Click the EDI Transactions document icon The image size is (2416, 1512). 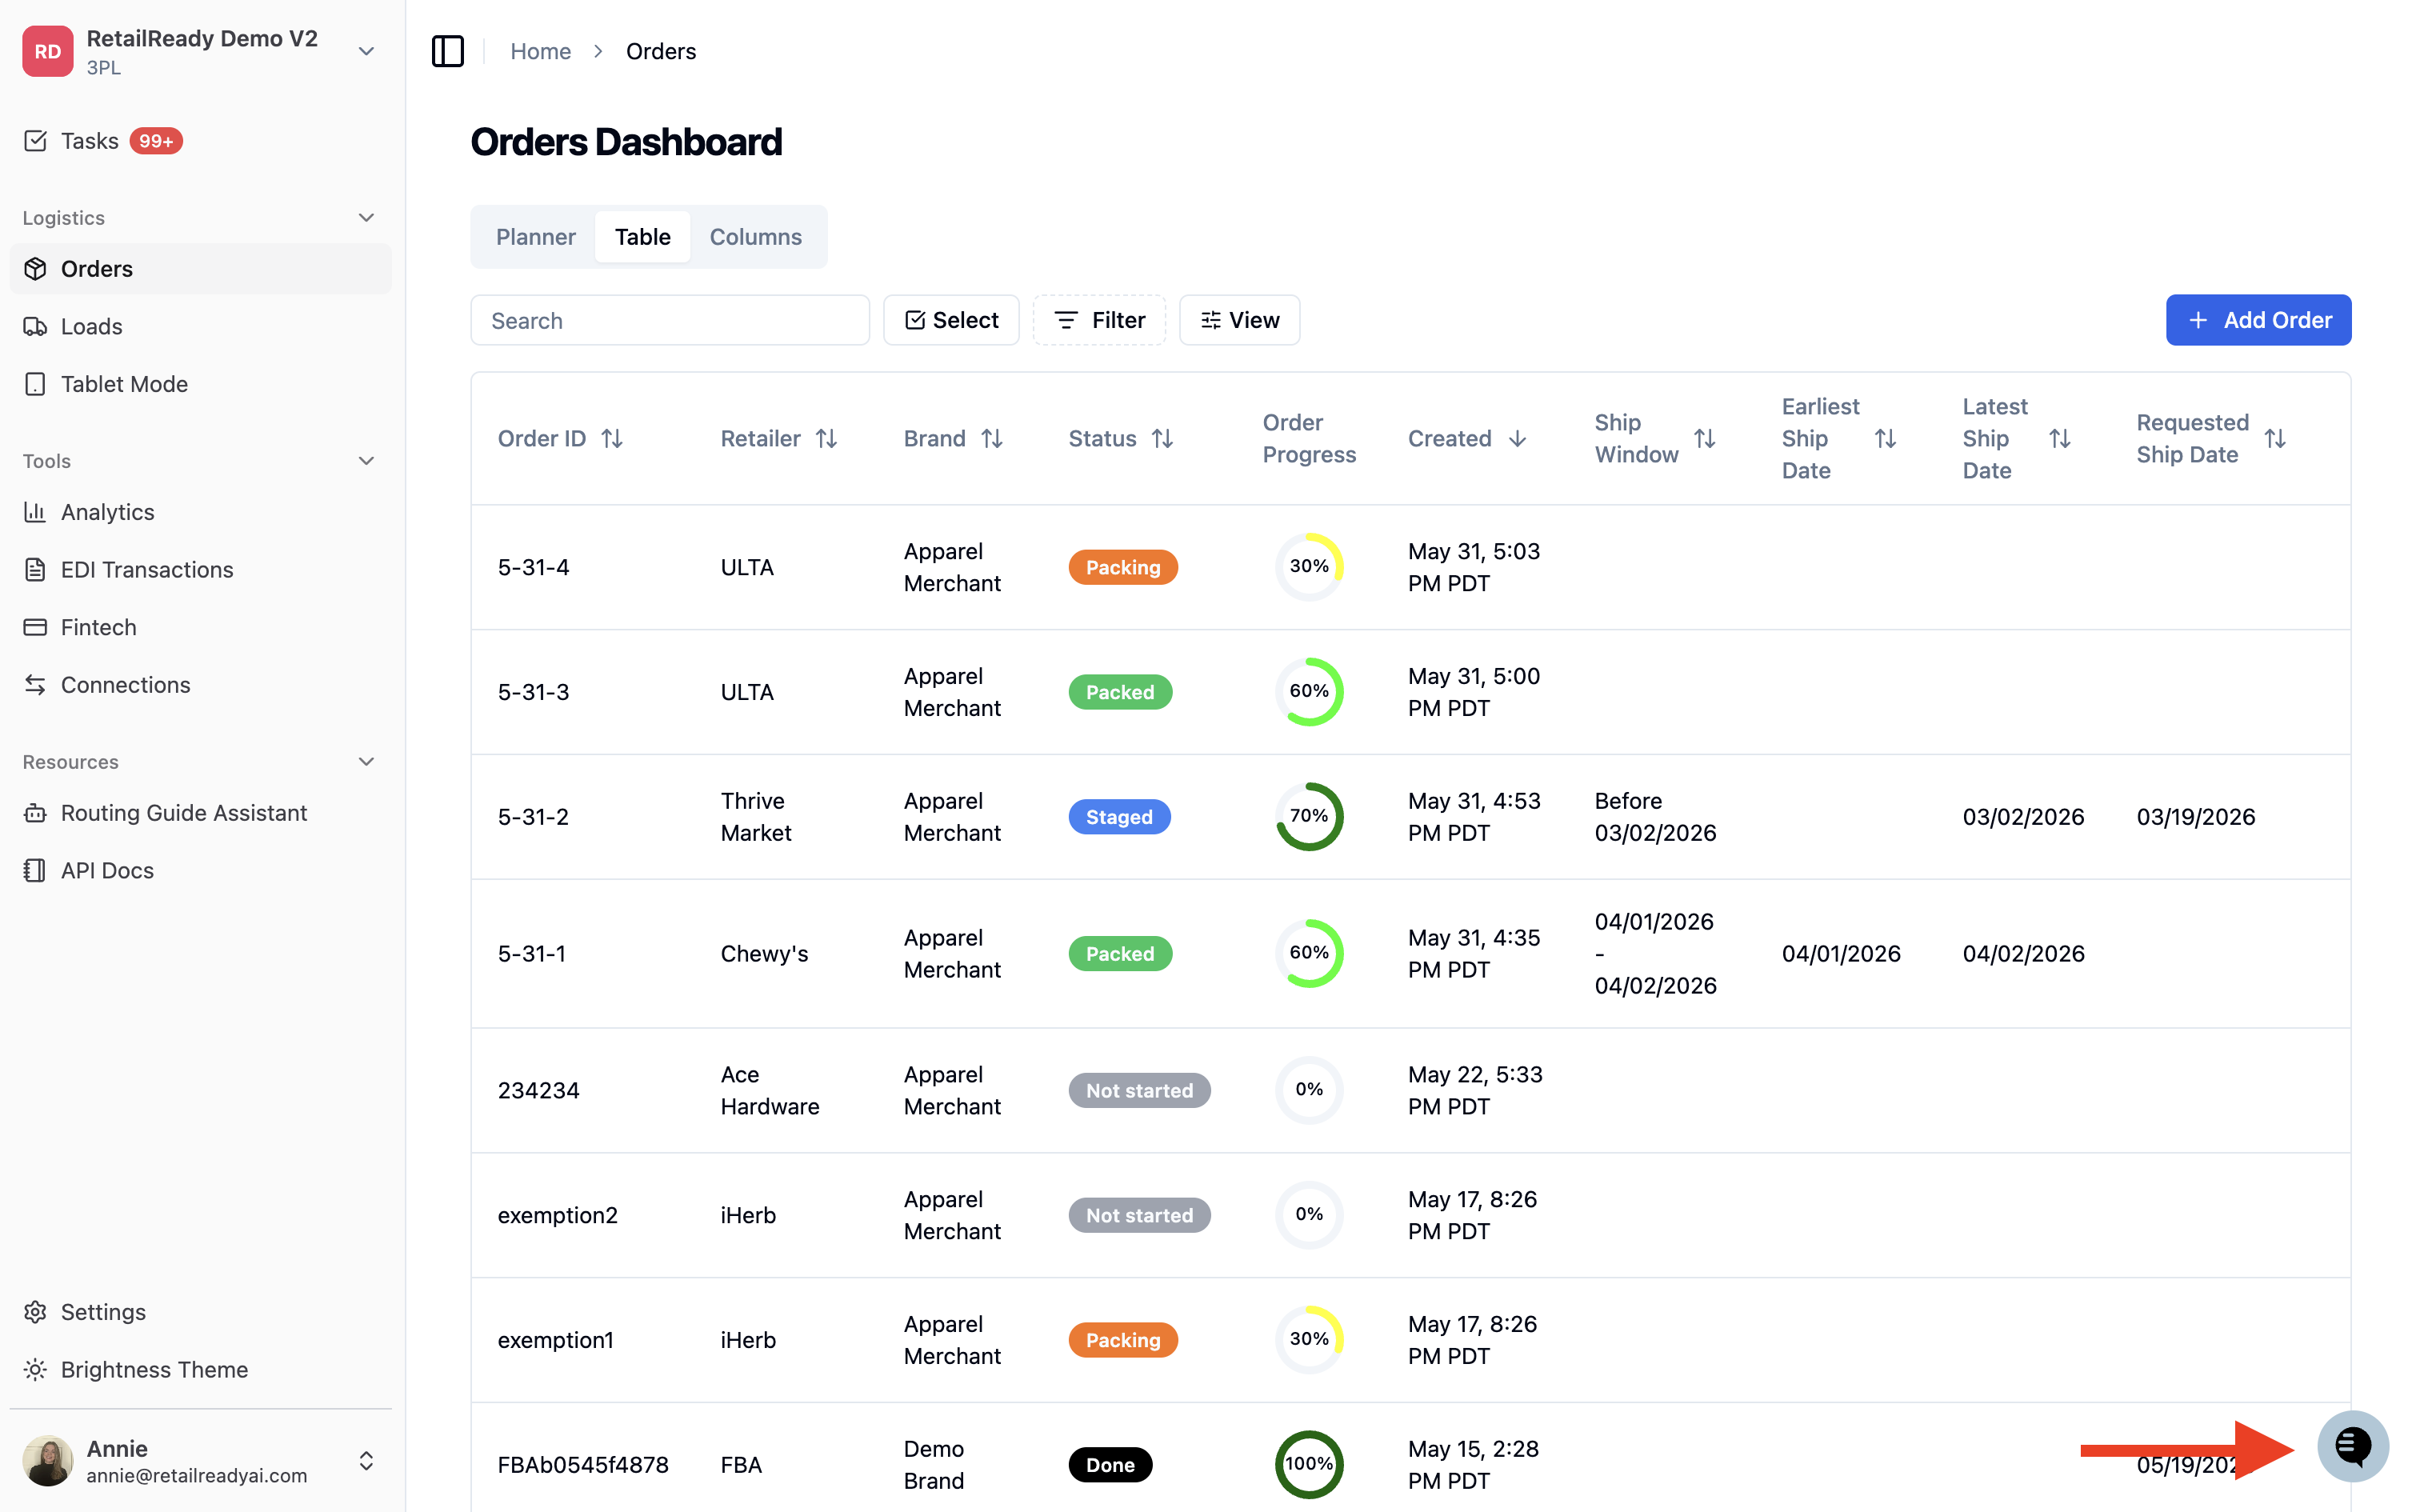35,569
